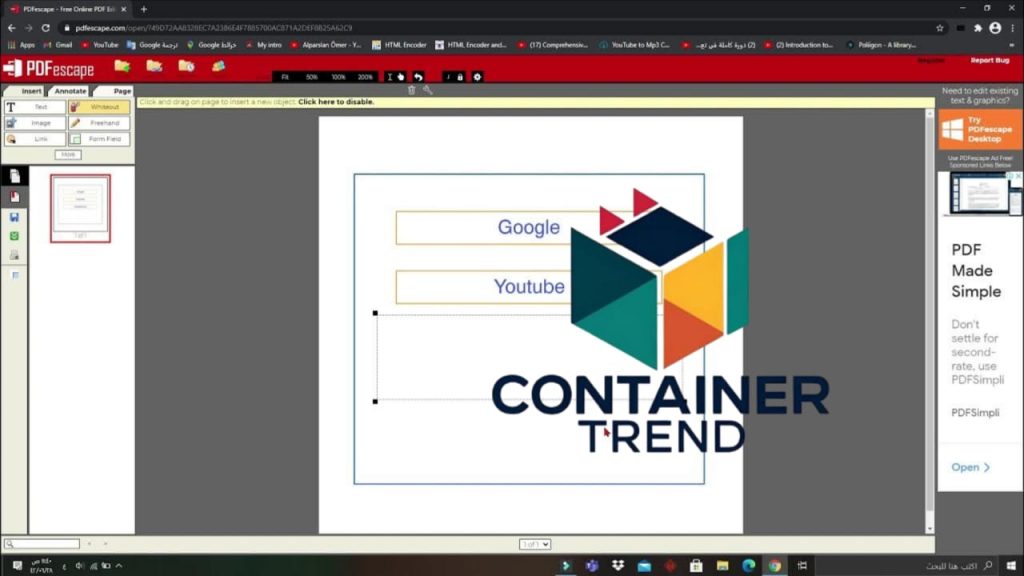Open Microsoft Edge from the taskbar
Viewport: 1024px width, 576px height.
(x=748, y=566)
